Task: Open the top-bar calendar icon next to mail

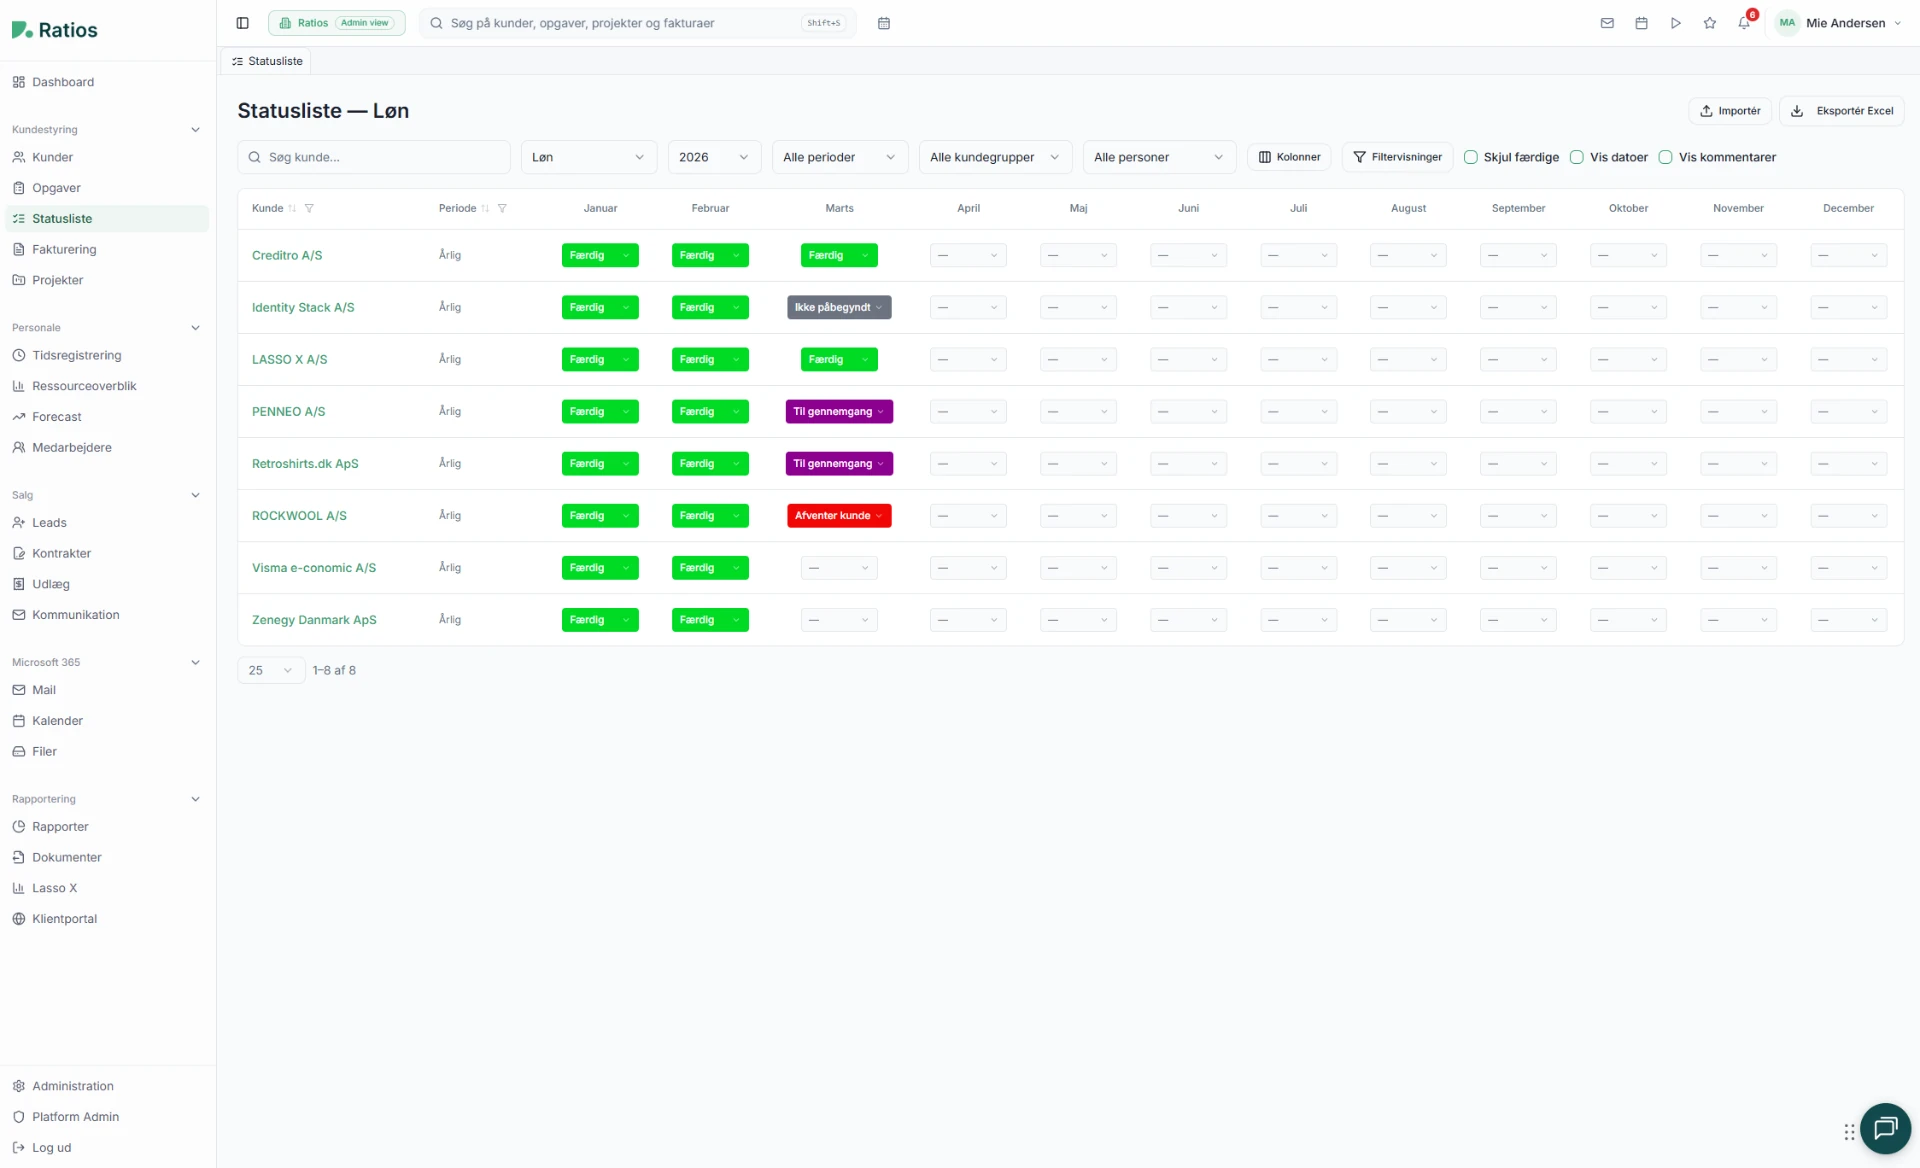Action: (x=1641, y=23)
